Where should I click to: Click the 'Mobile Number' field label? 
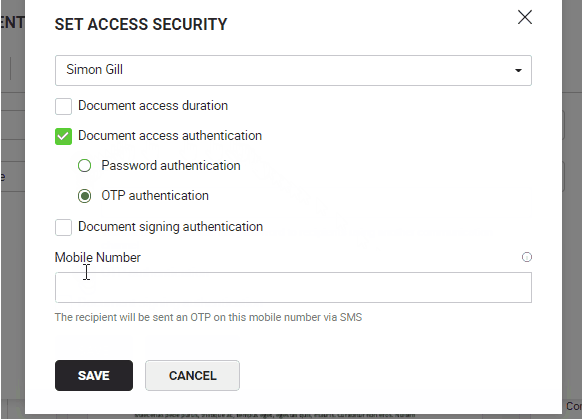[98, 257]
